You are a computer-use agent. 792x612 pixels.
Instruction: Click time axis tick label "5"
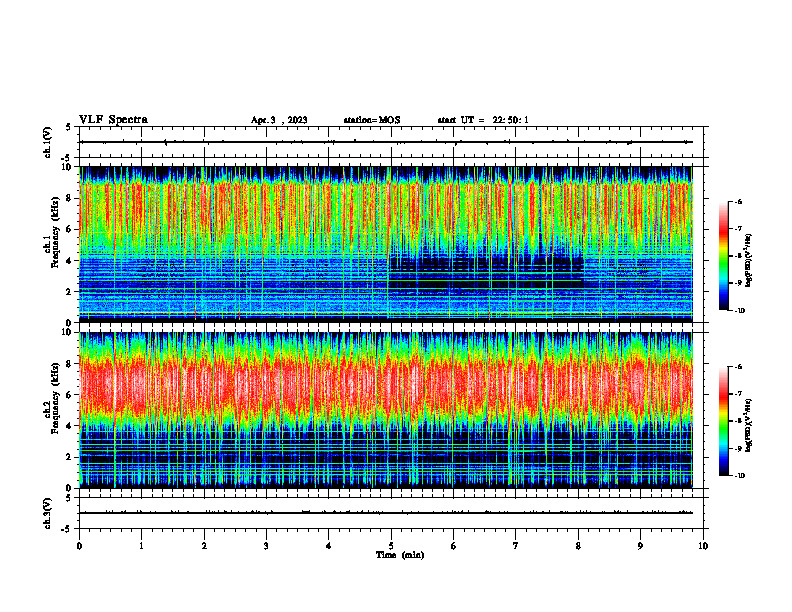(x=391, y=546)
